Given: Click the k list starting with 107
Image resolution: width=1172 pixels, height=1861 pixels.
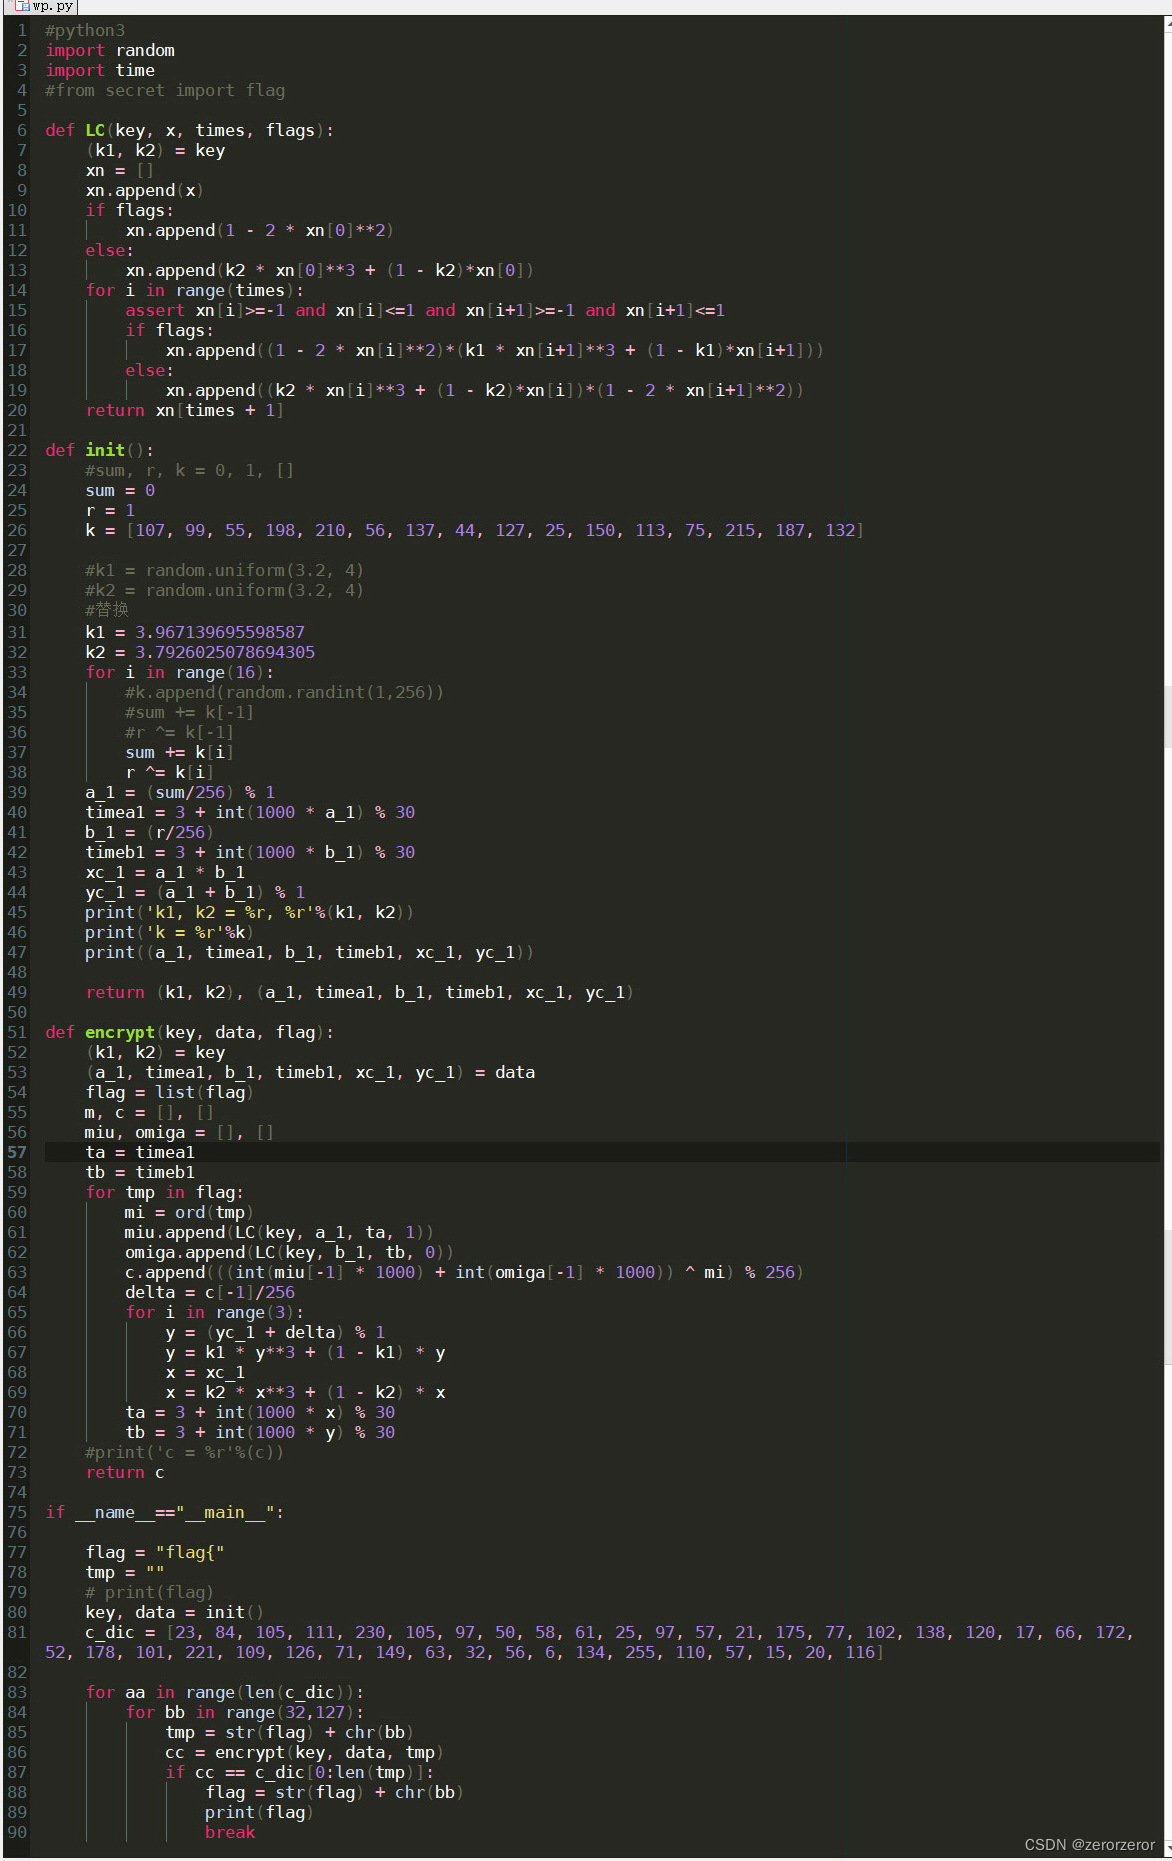Looking at the screenshot, I should [x=475, y=530].
